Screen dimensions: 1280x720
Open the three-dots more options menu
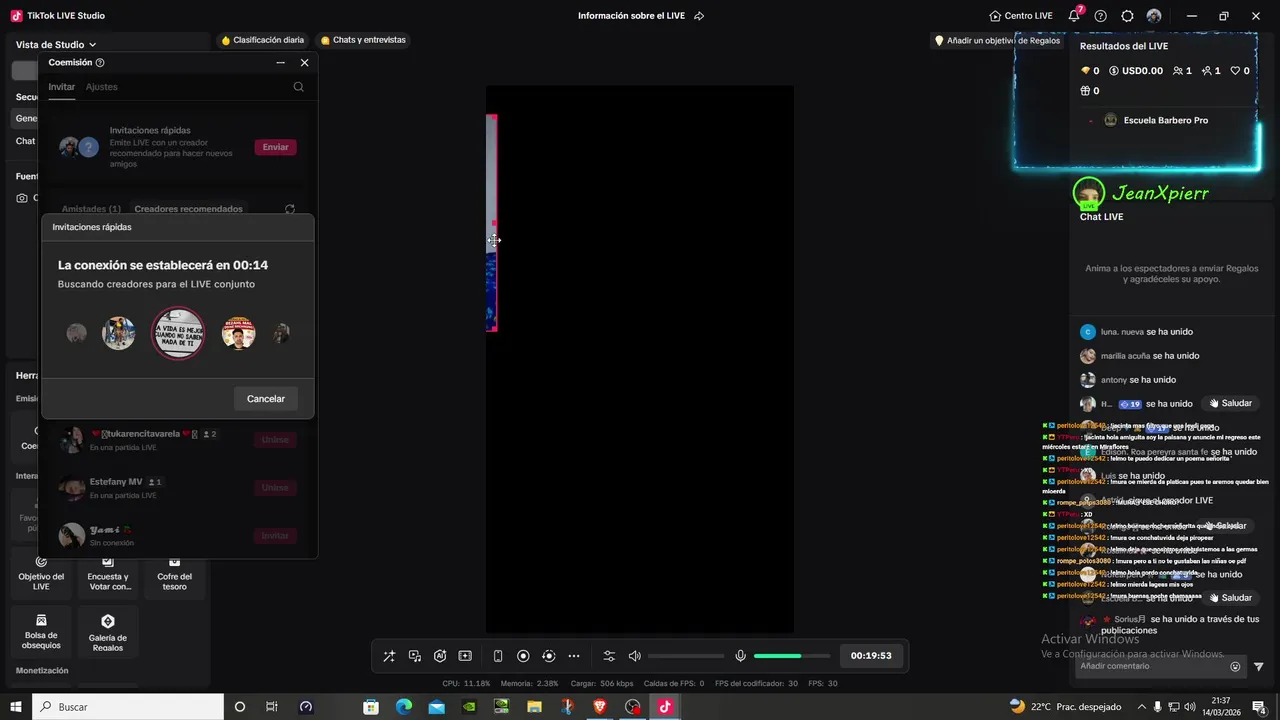pos(574,656)
